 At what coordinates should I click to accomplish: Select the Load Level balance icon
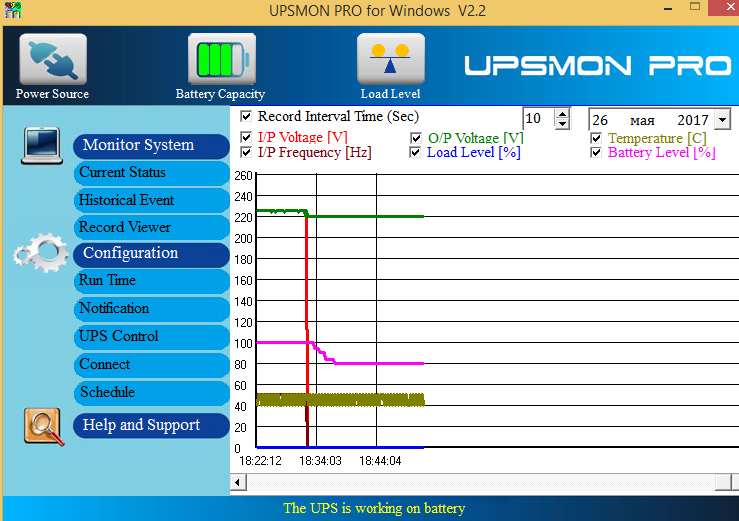click(391, 59)
